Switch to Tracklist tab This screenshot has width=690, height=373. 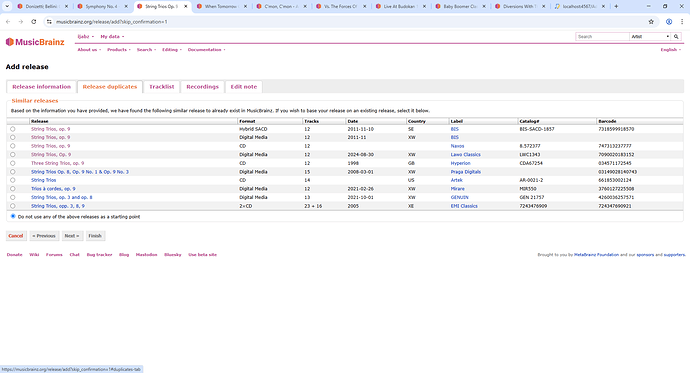(x=161, y=87)
